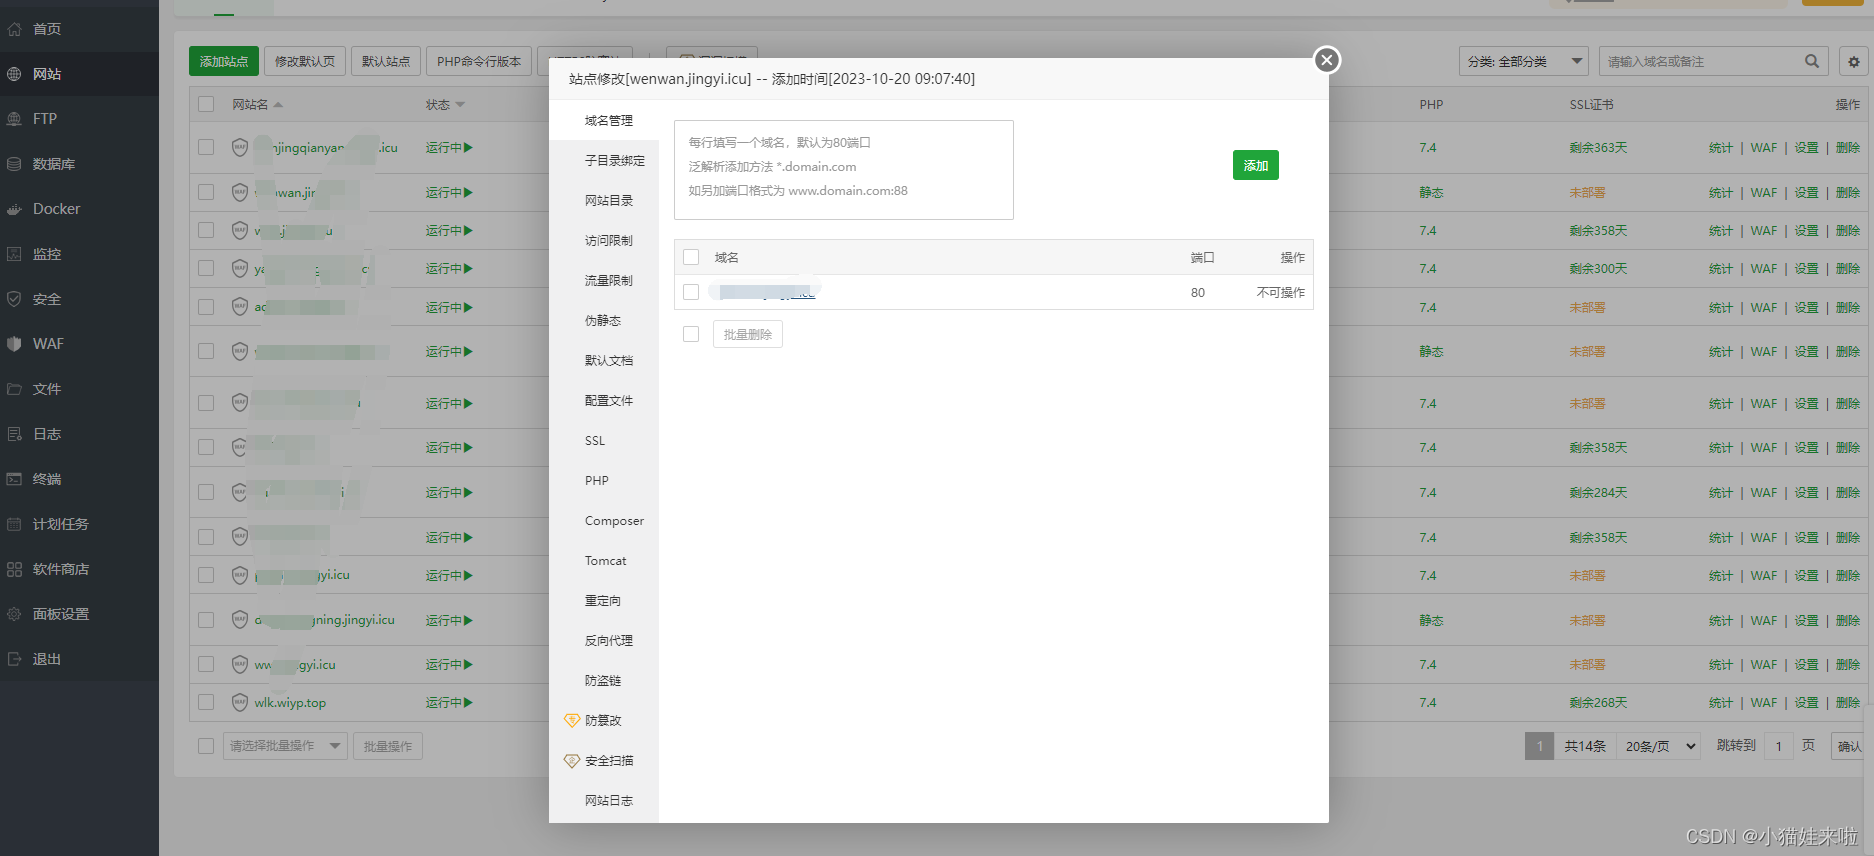Click the green 添加 button
1874x856 pixels.
tap(1255, 165)
